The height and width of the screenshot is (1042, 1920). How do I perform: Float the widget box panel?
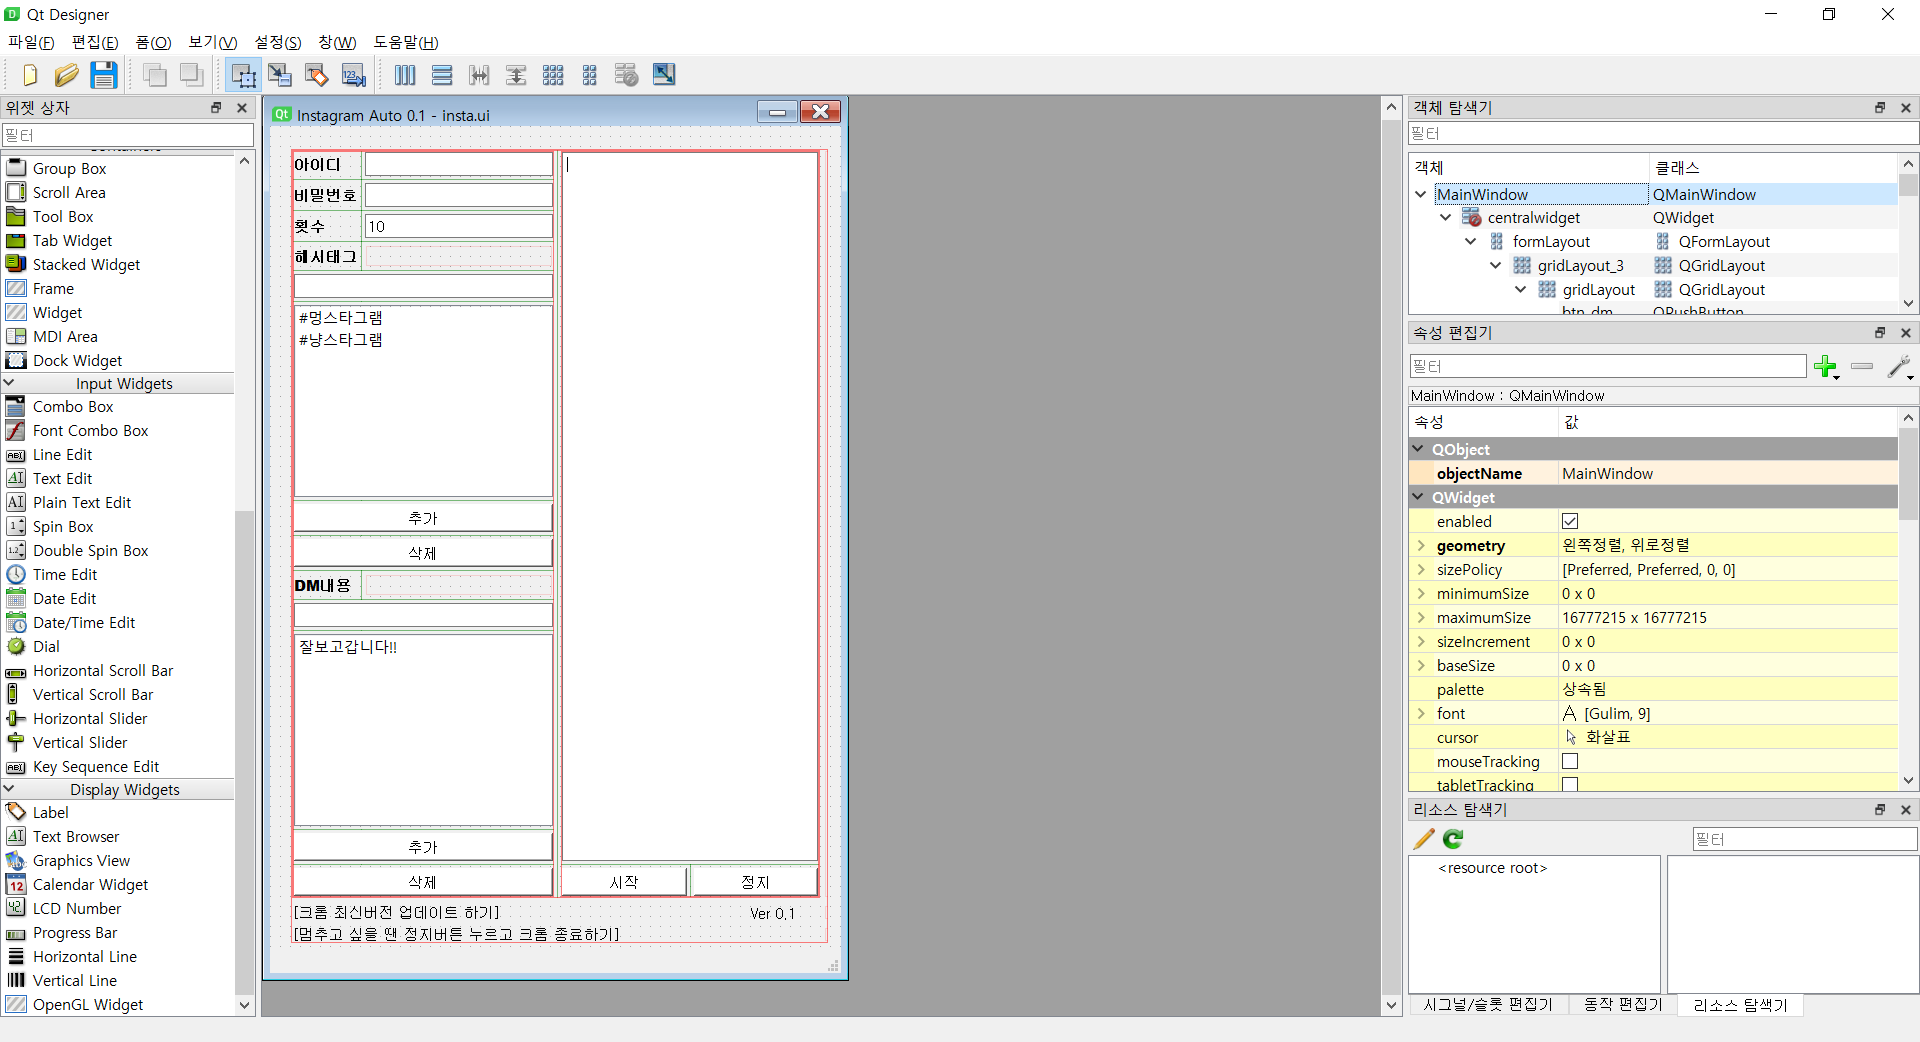click(215, 108)
